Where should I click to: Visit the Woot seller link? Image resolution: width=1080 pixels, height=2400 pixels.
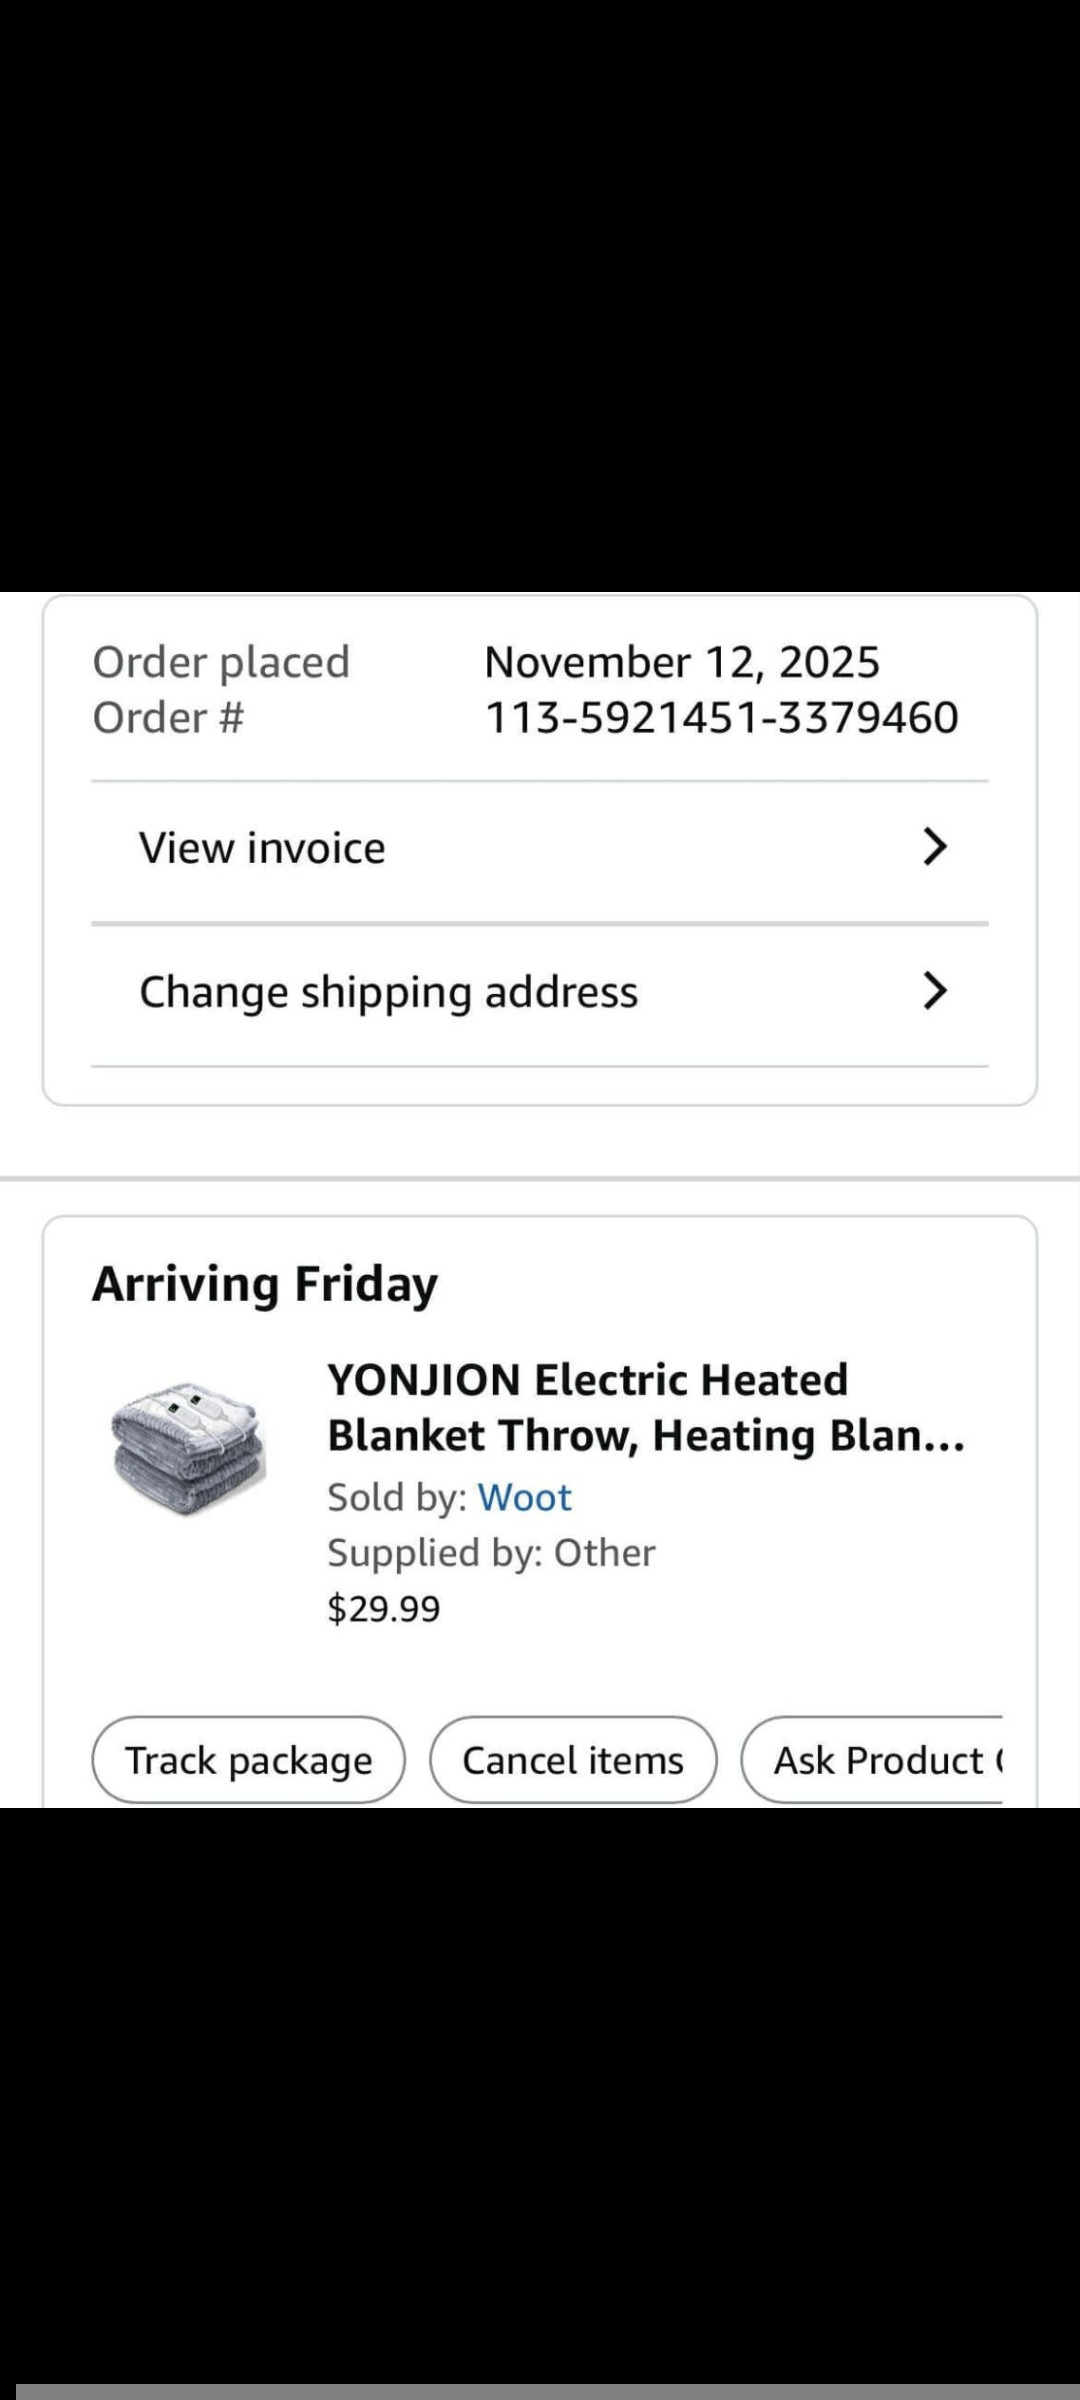tap(524, 1497)
